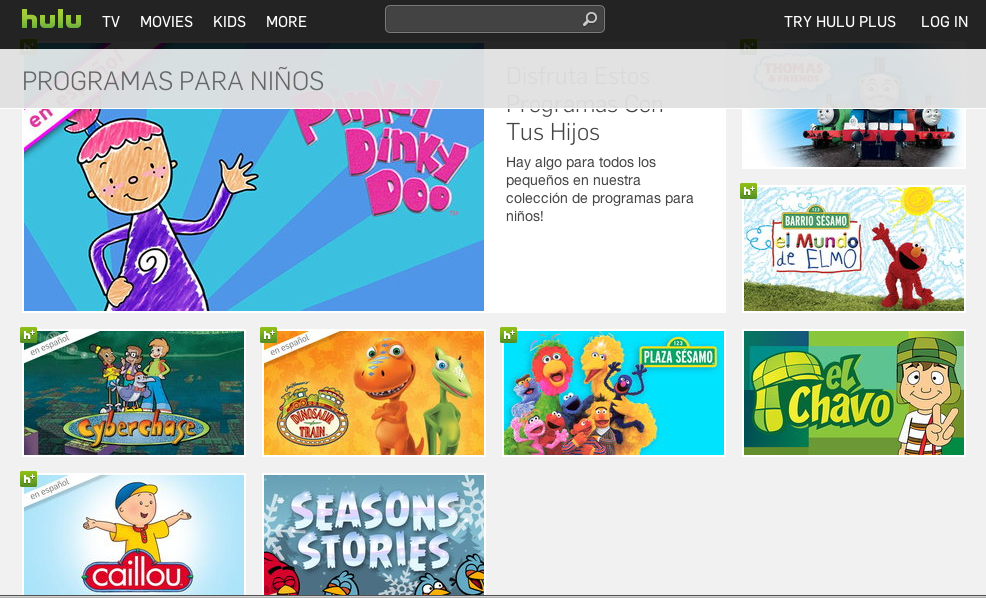Screen dimensions: 986x598
Task: Click the Hulu logo
Action: [x=51, y=19]
